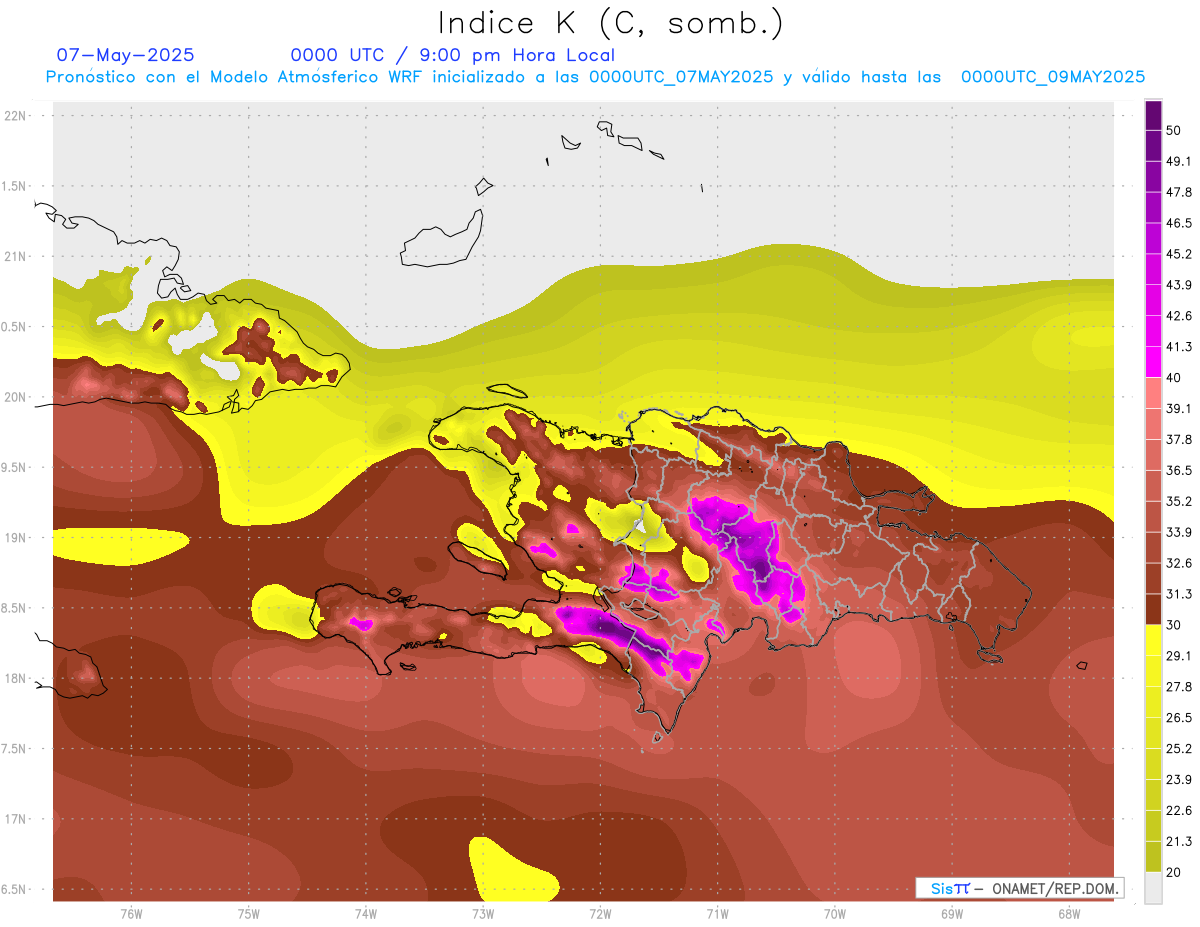The image size is (1200, 927).
Task: Click the colorbar value "42.6"
Action: click(x=1179, y=316)
